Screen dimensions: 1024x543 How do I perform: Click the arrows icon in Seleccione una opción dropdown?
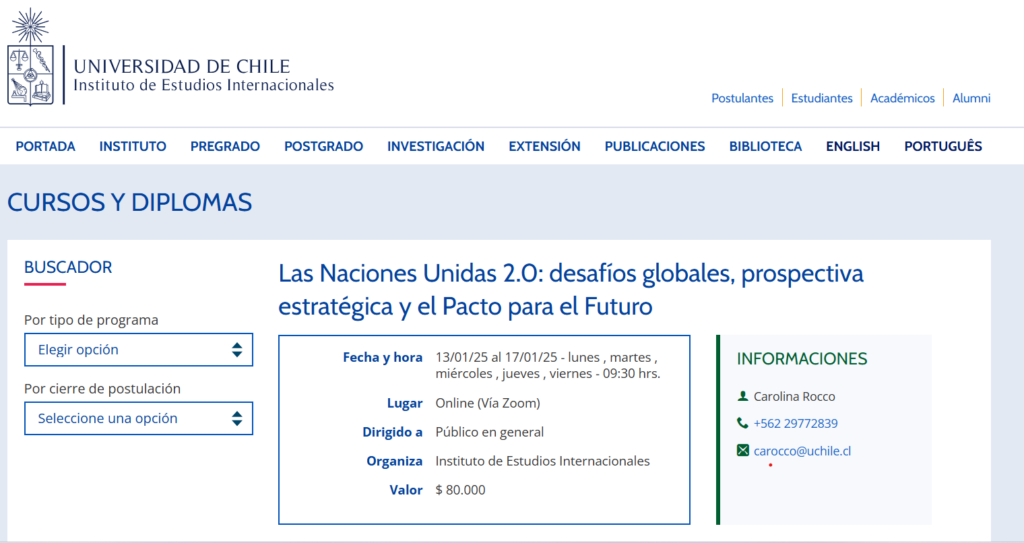(x=237, y=418)
